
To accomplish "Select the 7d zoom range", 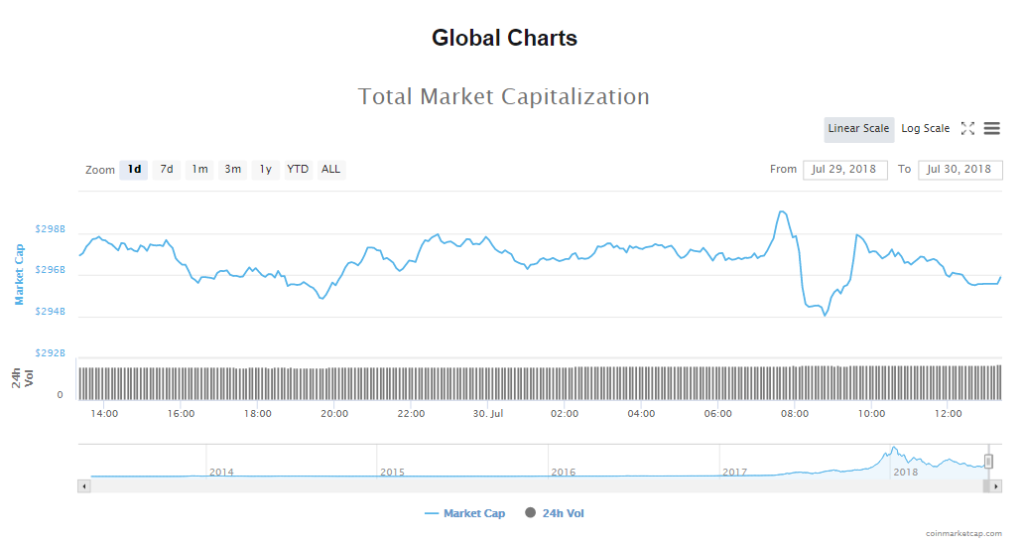I will click(x=167, y=170).
